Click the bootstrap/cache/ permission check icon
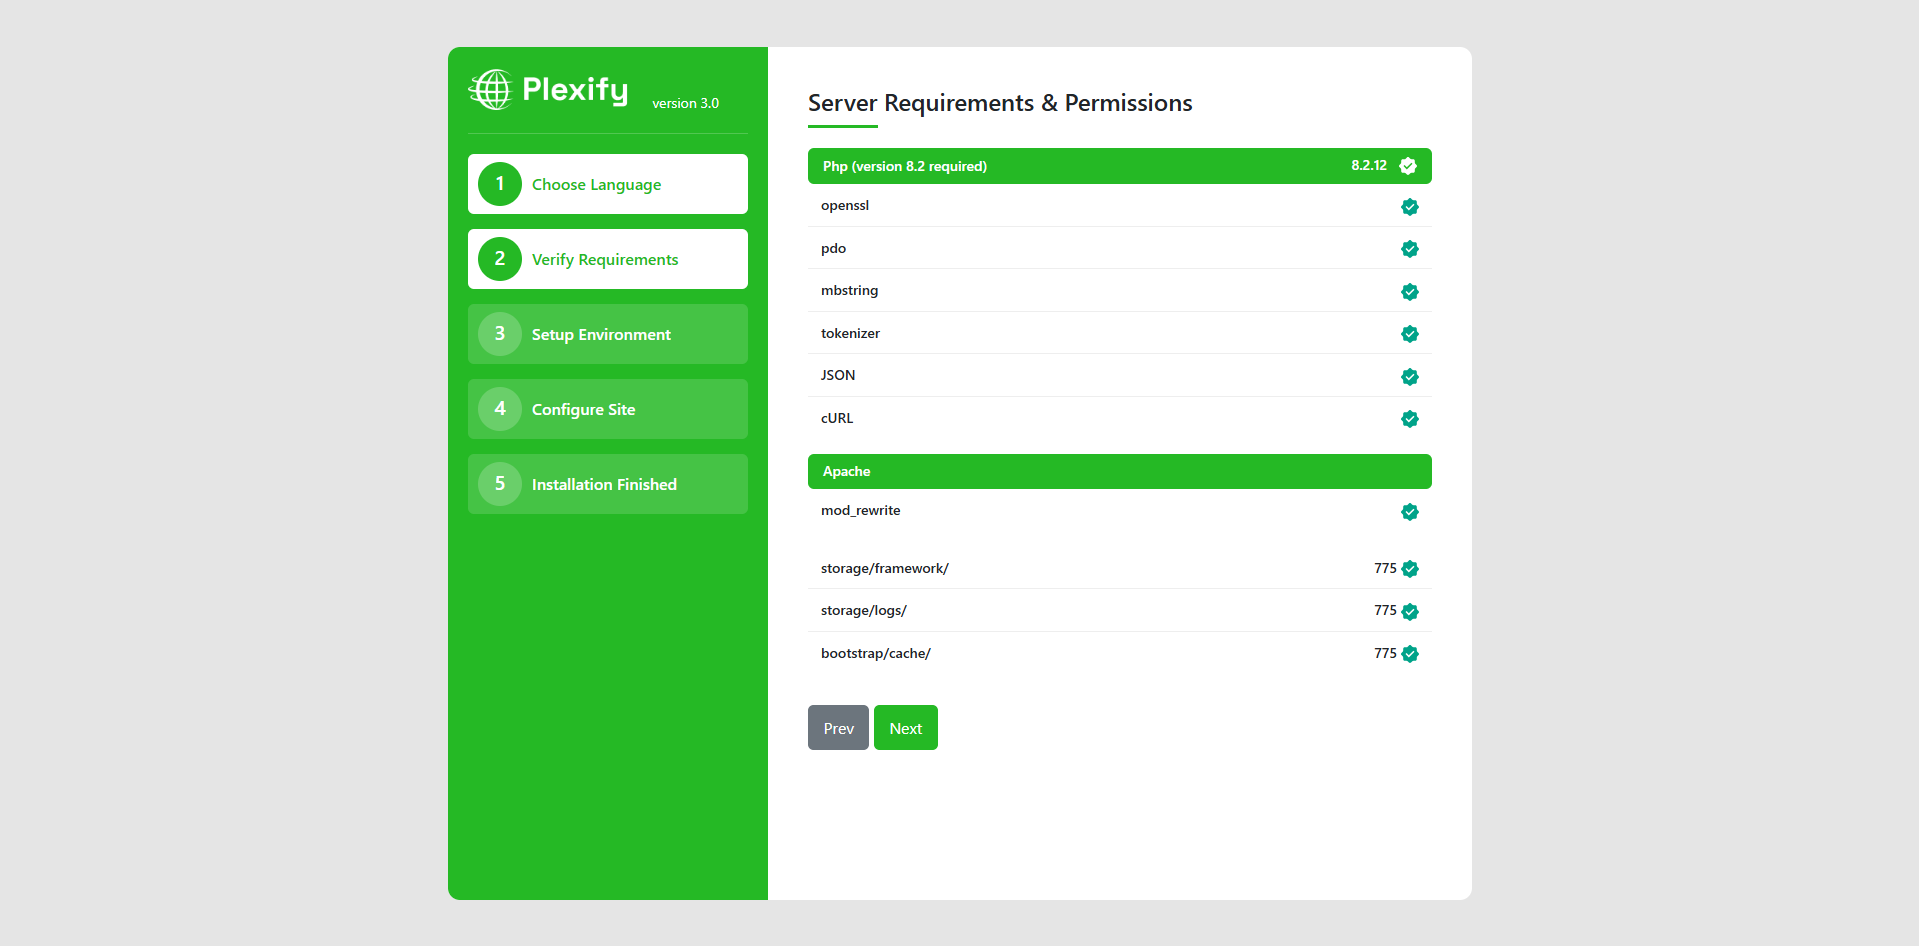The width and height of the screenshot is (1919, 946). tap(1410, 654)
